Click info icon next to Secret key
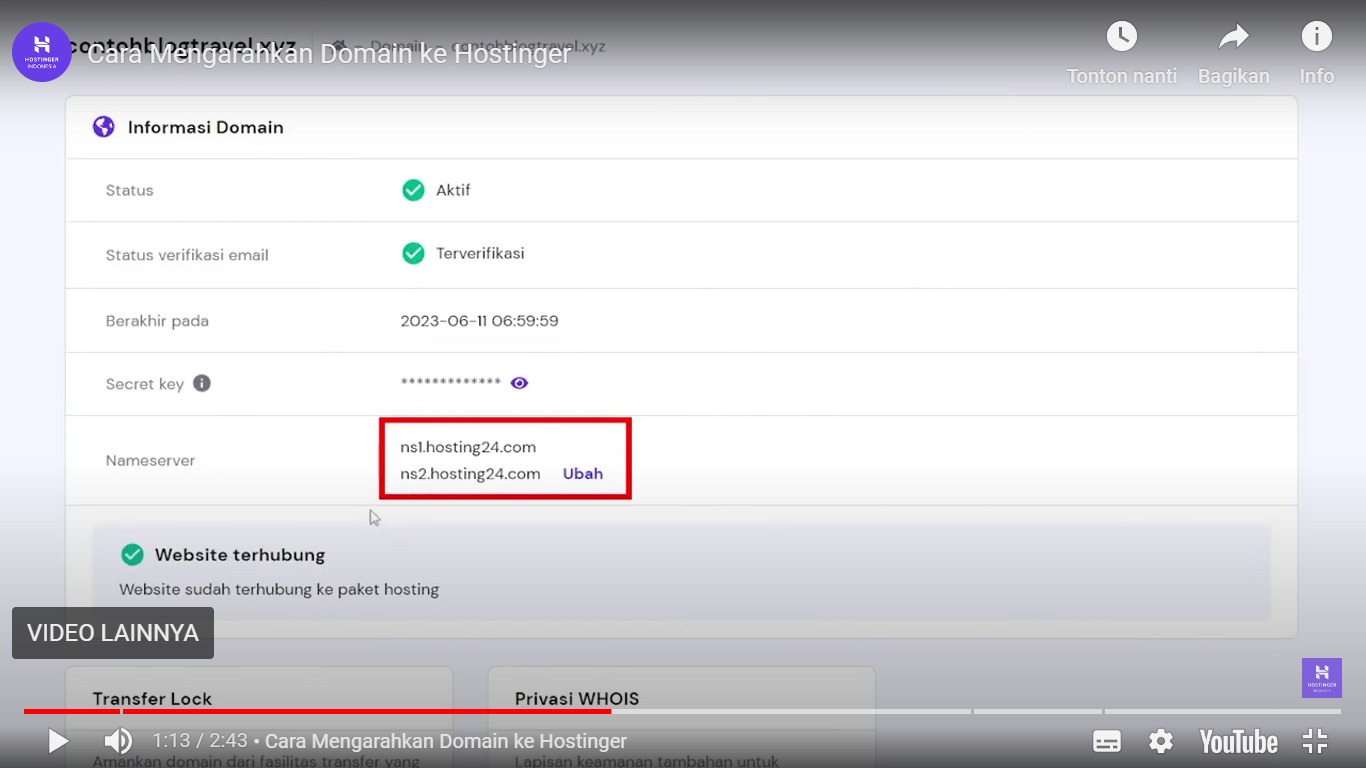The height and width of the screenshot is (768, 1366). click(x=202, y=383)
